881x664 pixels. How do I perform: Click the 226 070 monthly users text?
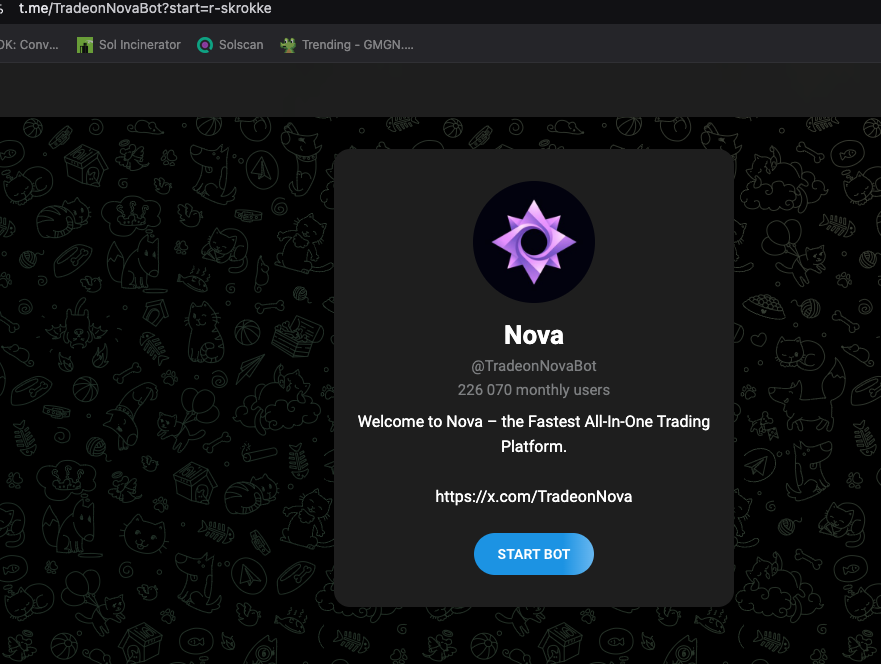(x=533, y=390)
